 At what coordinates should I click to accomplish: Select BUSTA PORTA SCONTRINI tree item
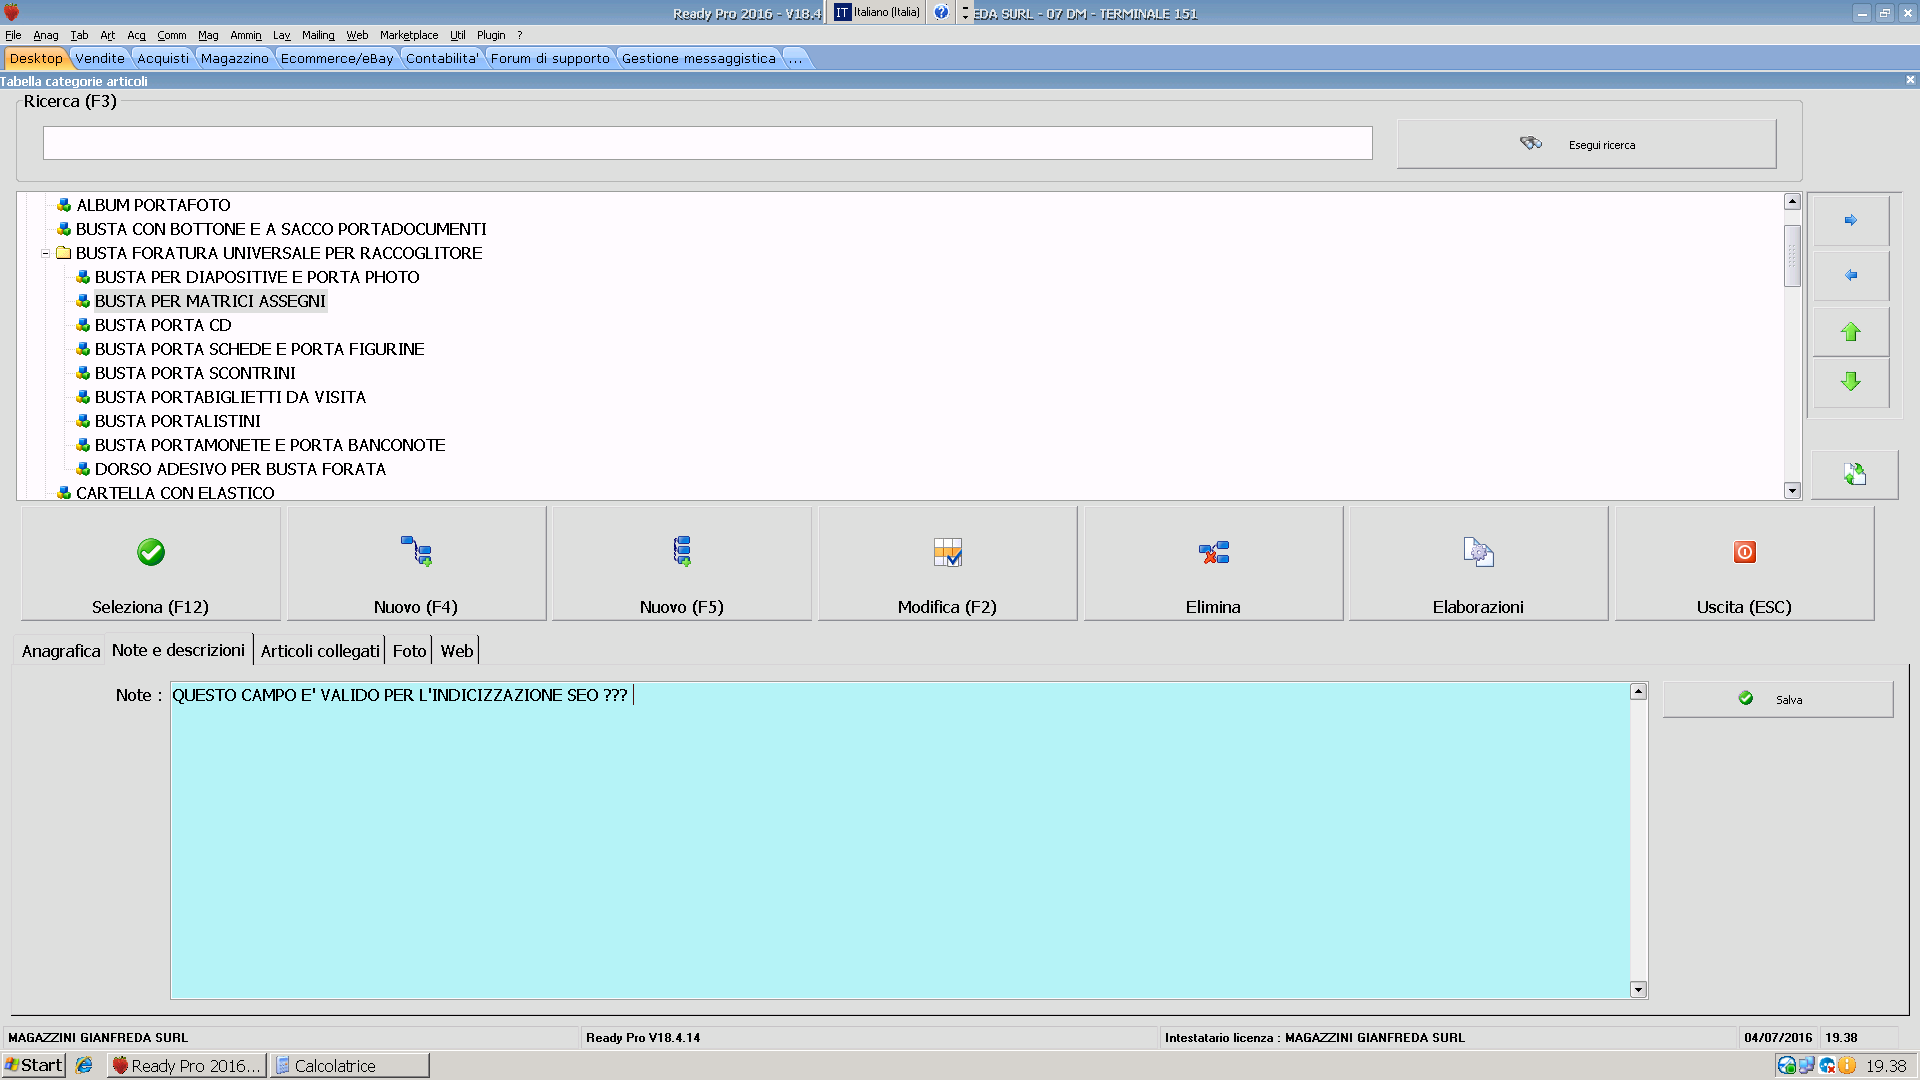(x=195, y=373)
